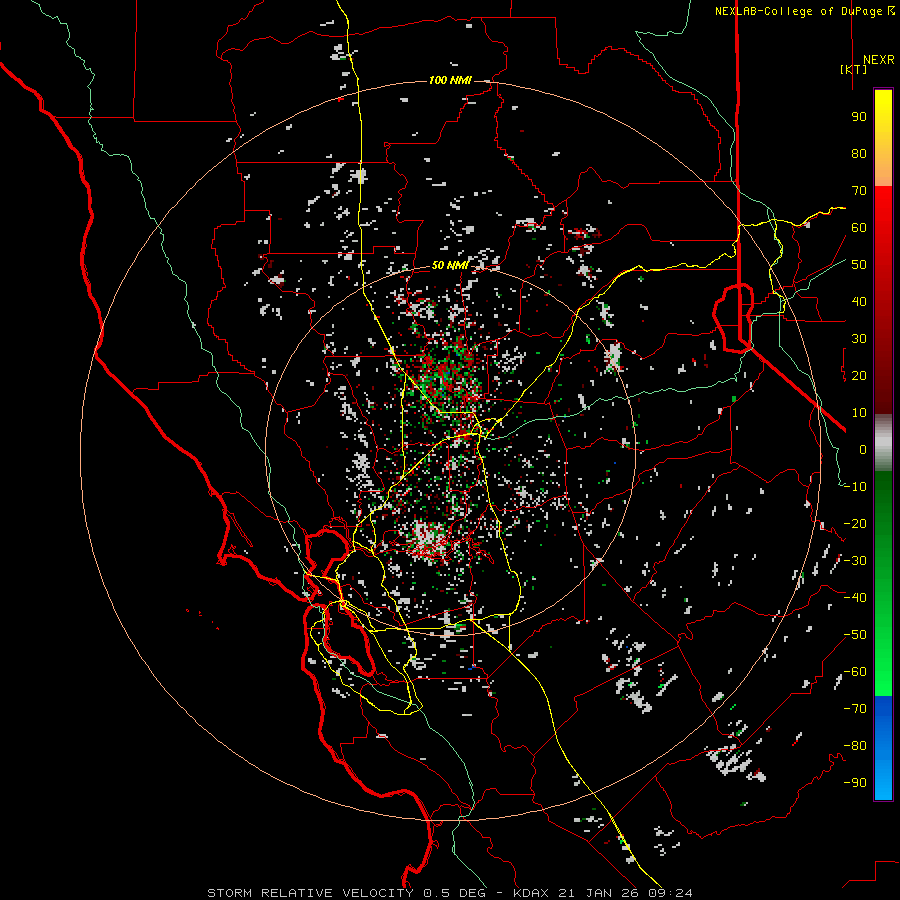Click the positive 10 legend value
This screenshot has height=900, width=900.
pos(859,413)
